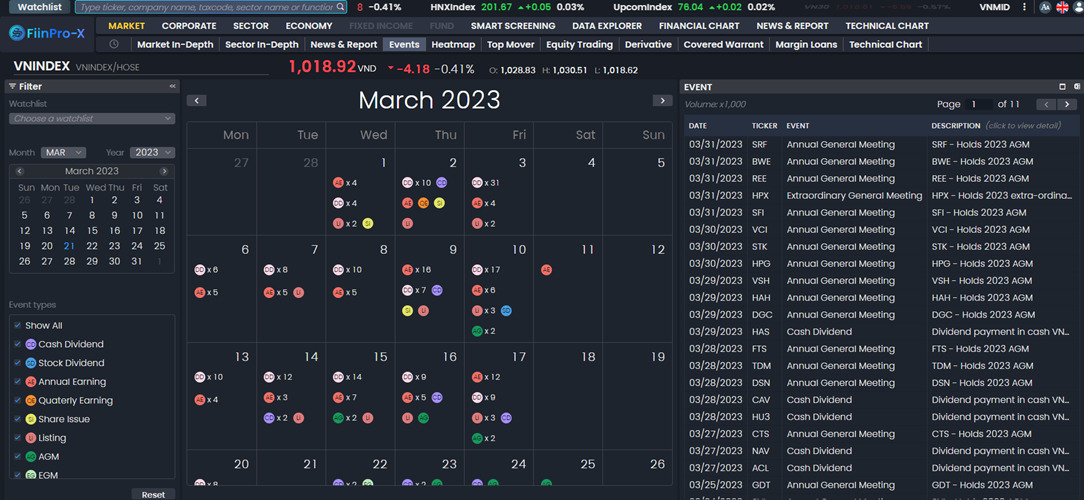Switch language via the UK flag icon
The height and width of the screenshot is (500, 1084).
[x=1062, y=7]
